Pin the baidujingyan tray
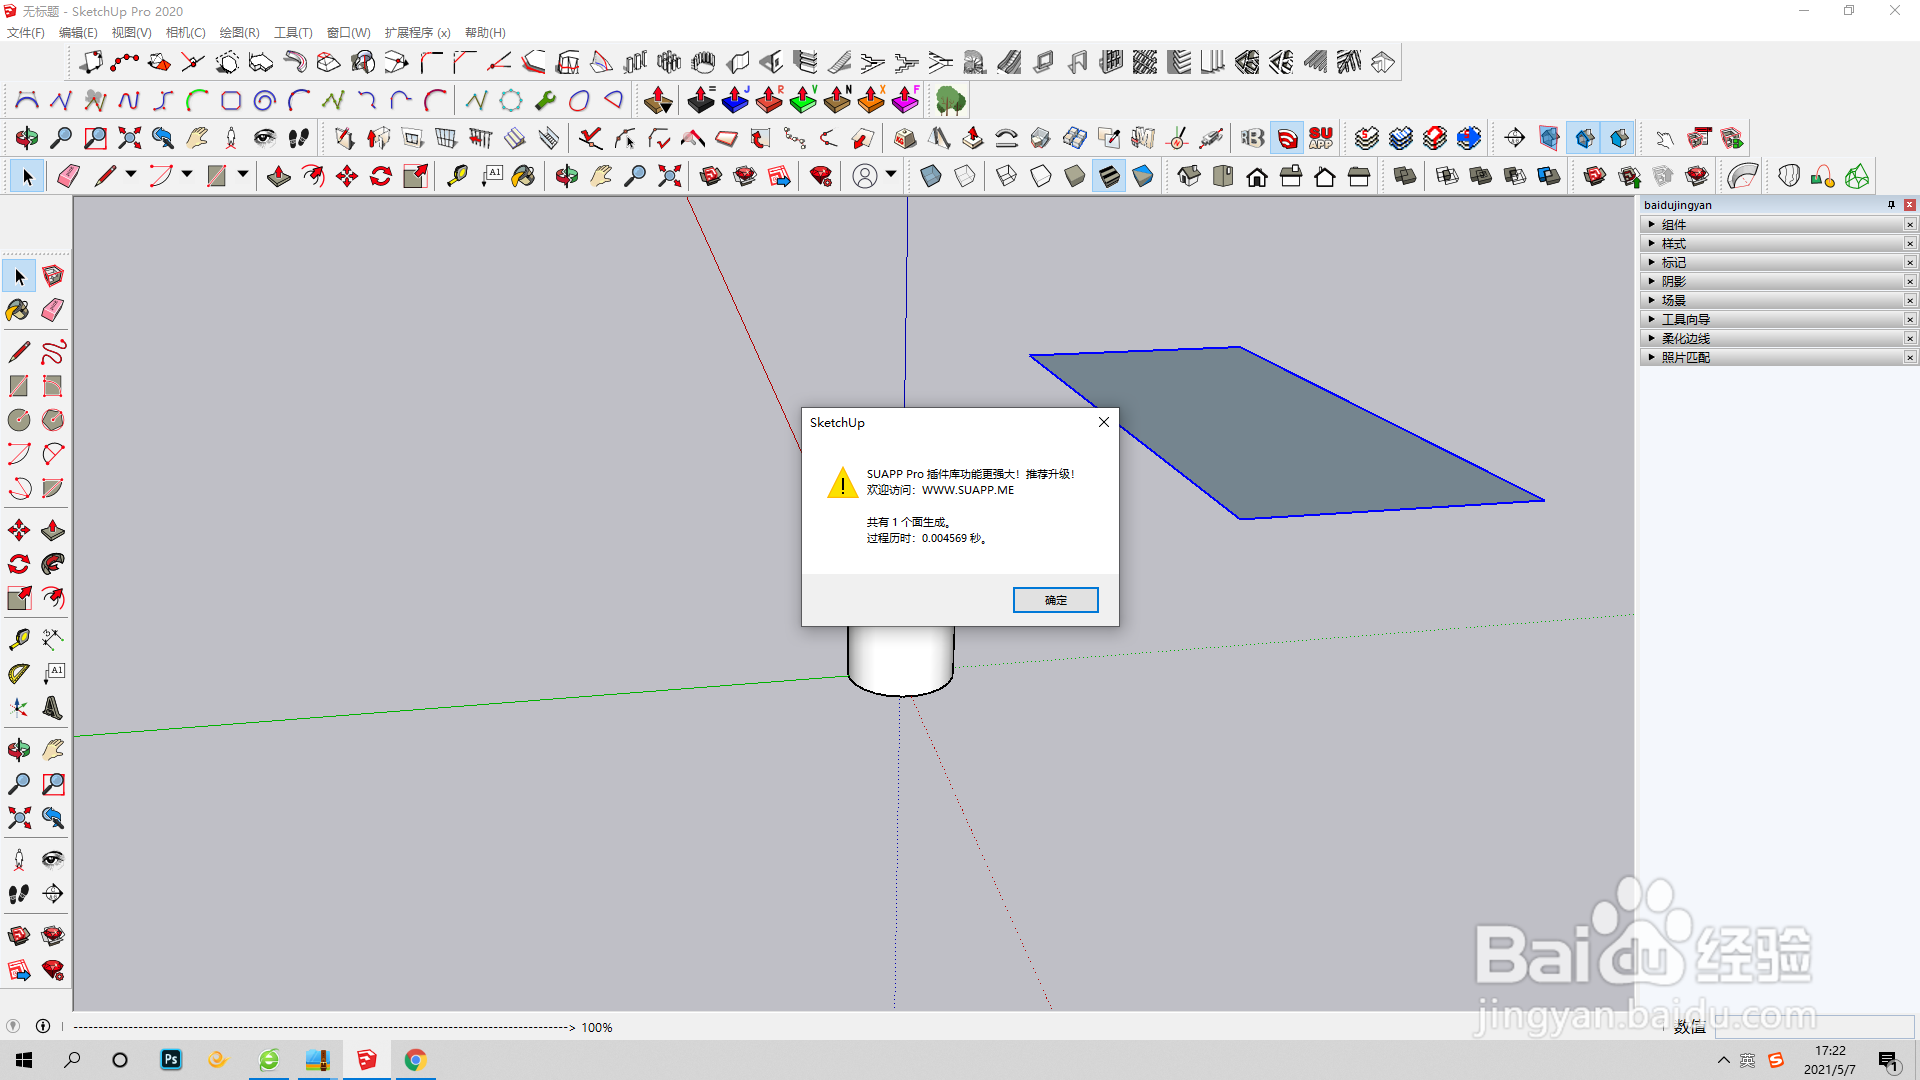This screenshot has width=1920, height=1080. pos(1891,205)
